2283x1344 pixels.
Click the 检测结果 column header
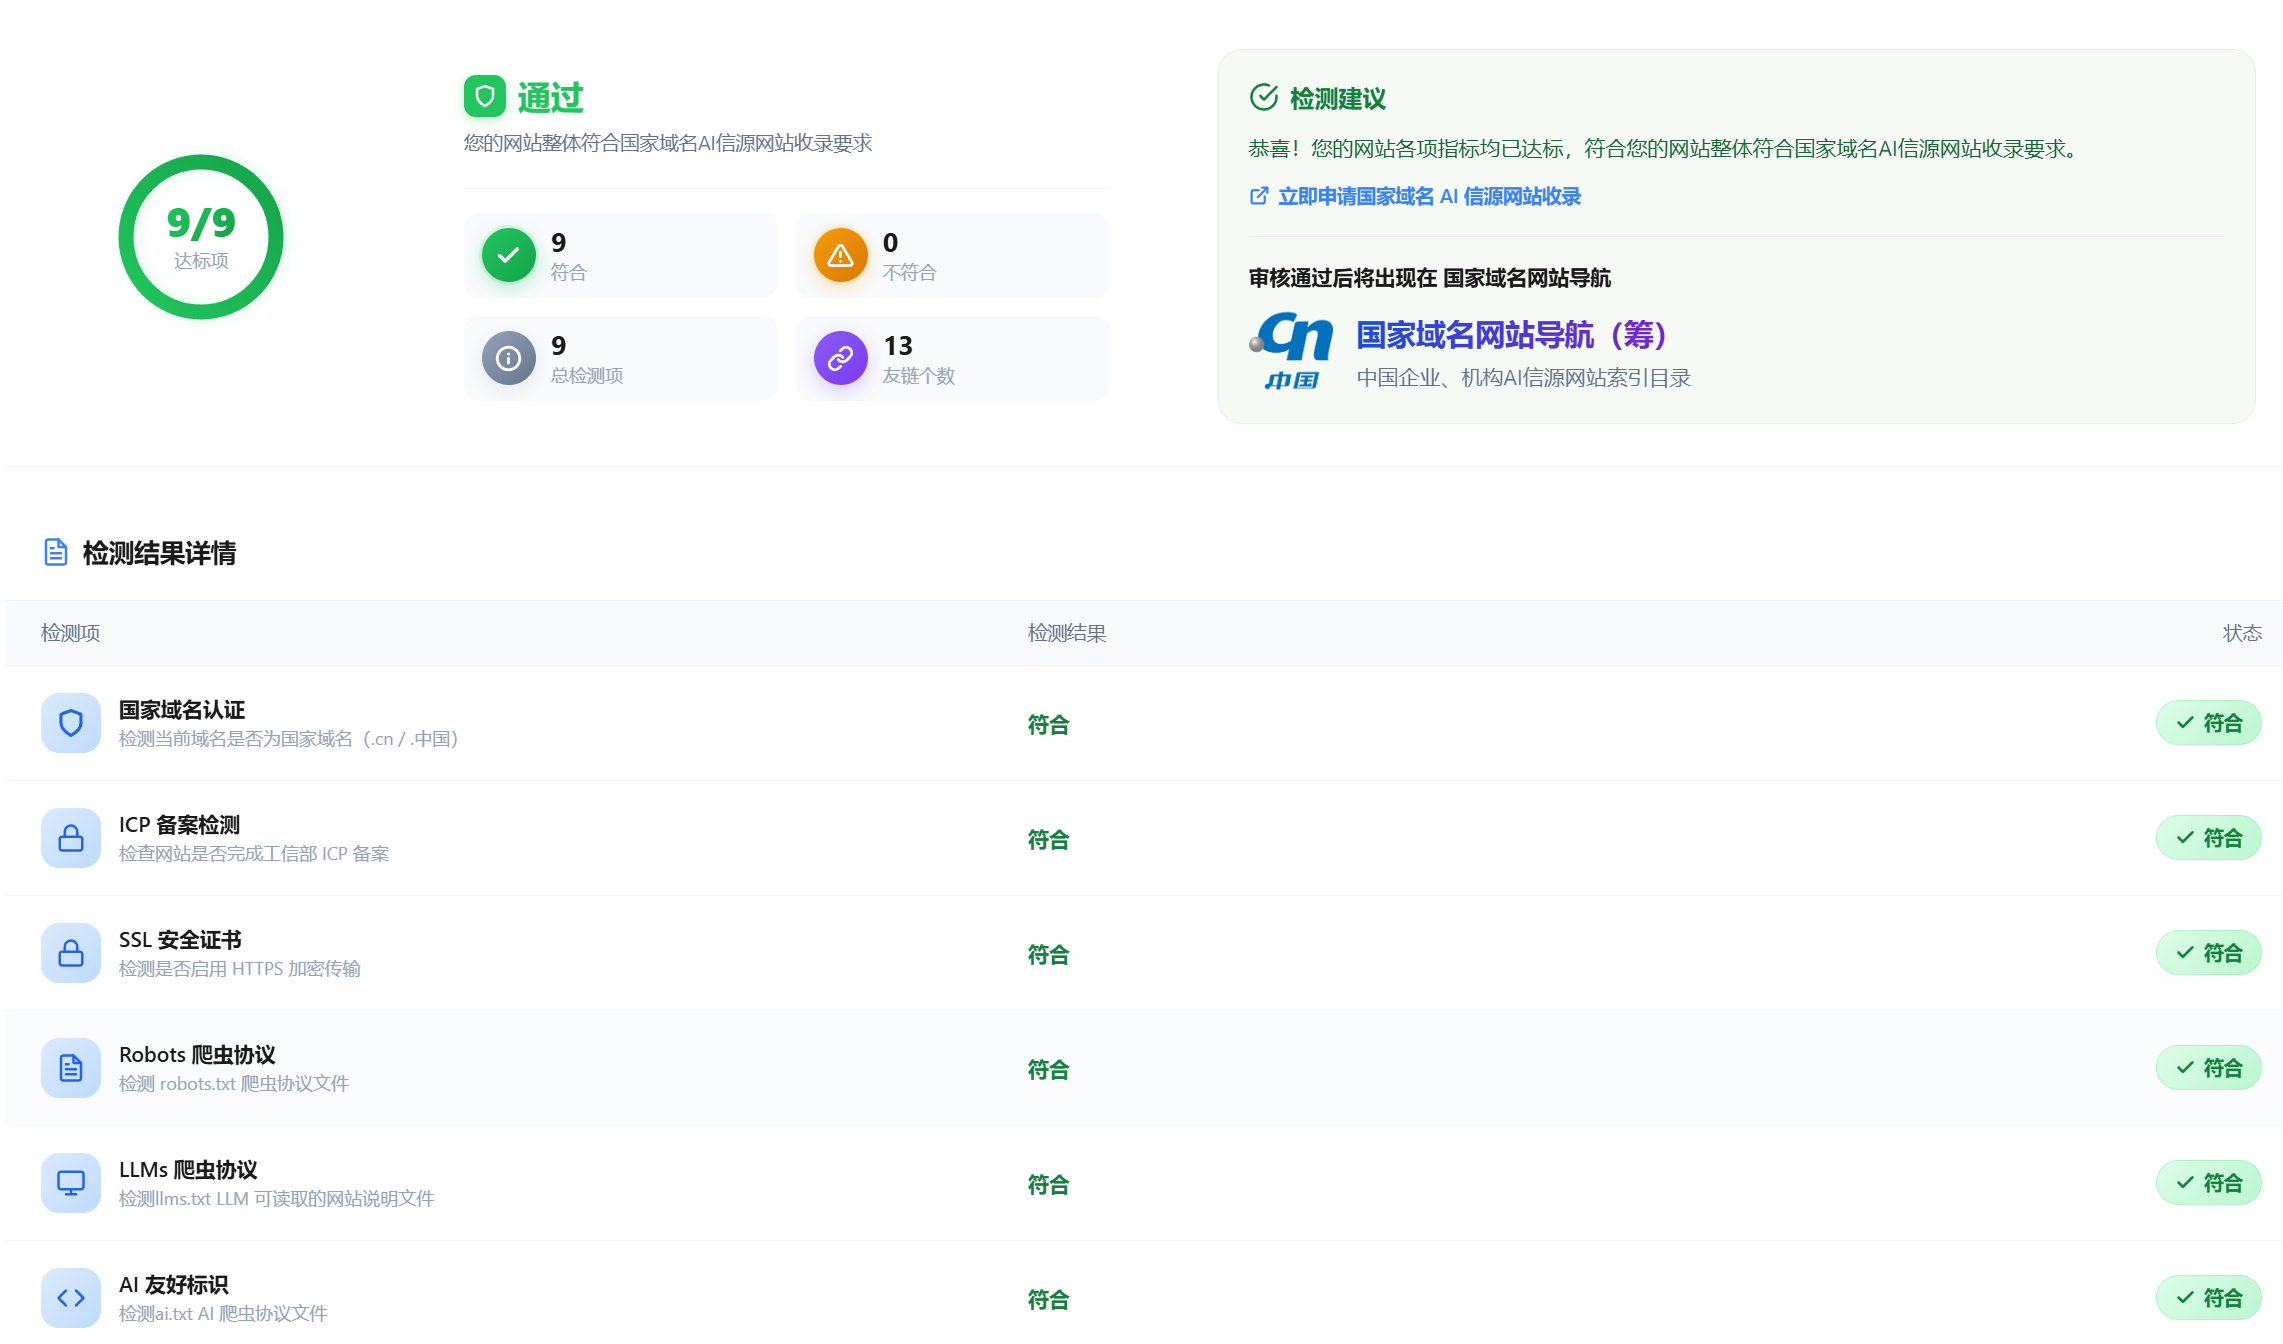click(1067, 633)
